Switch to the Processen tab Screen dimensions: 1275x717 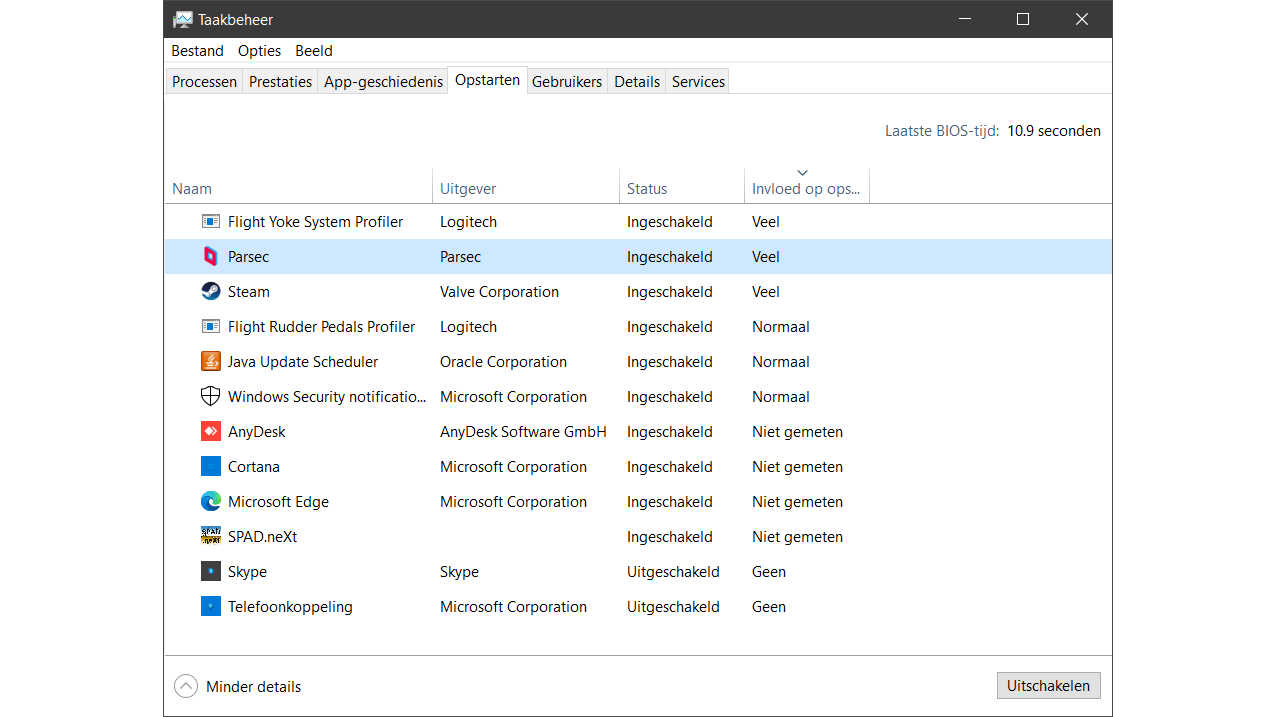(x=204, y=82)
